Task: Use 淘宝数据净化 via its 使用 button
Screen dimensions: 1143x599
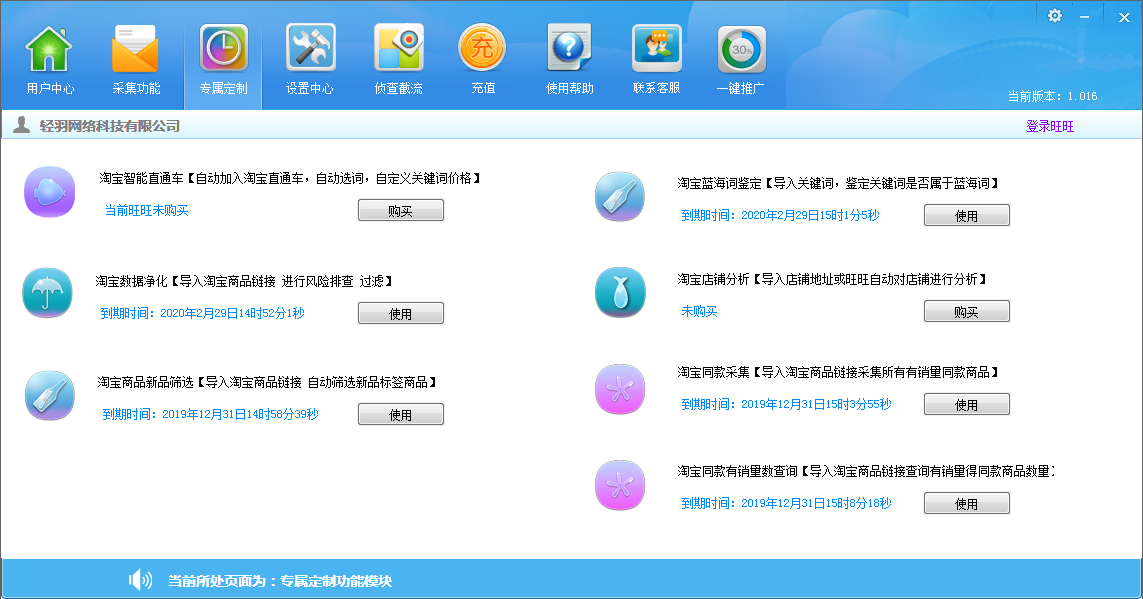Action: tap(401, 313)
